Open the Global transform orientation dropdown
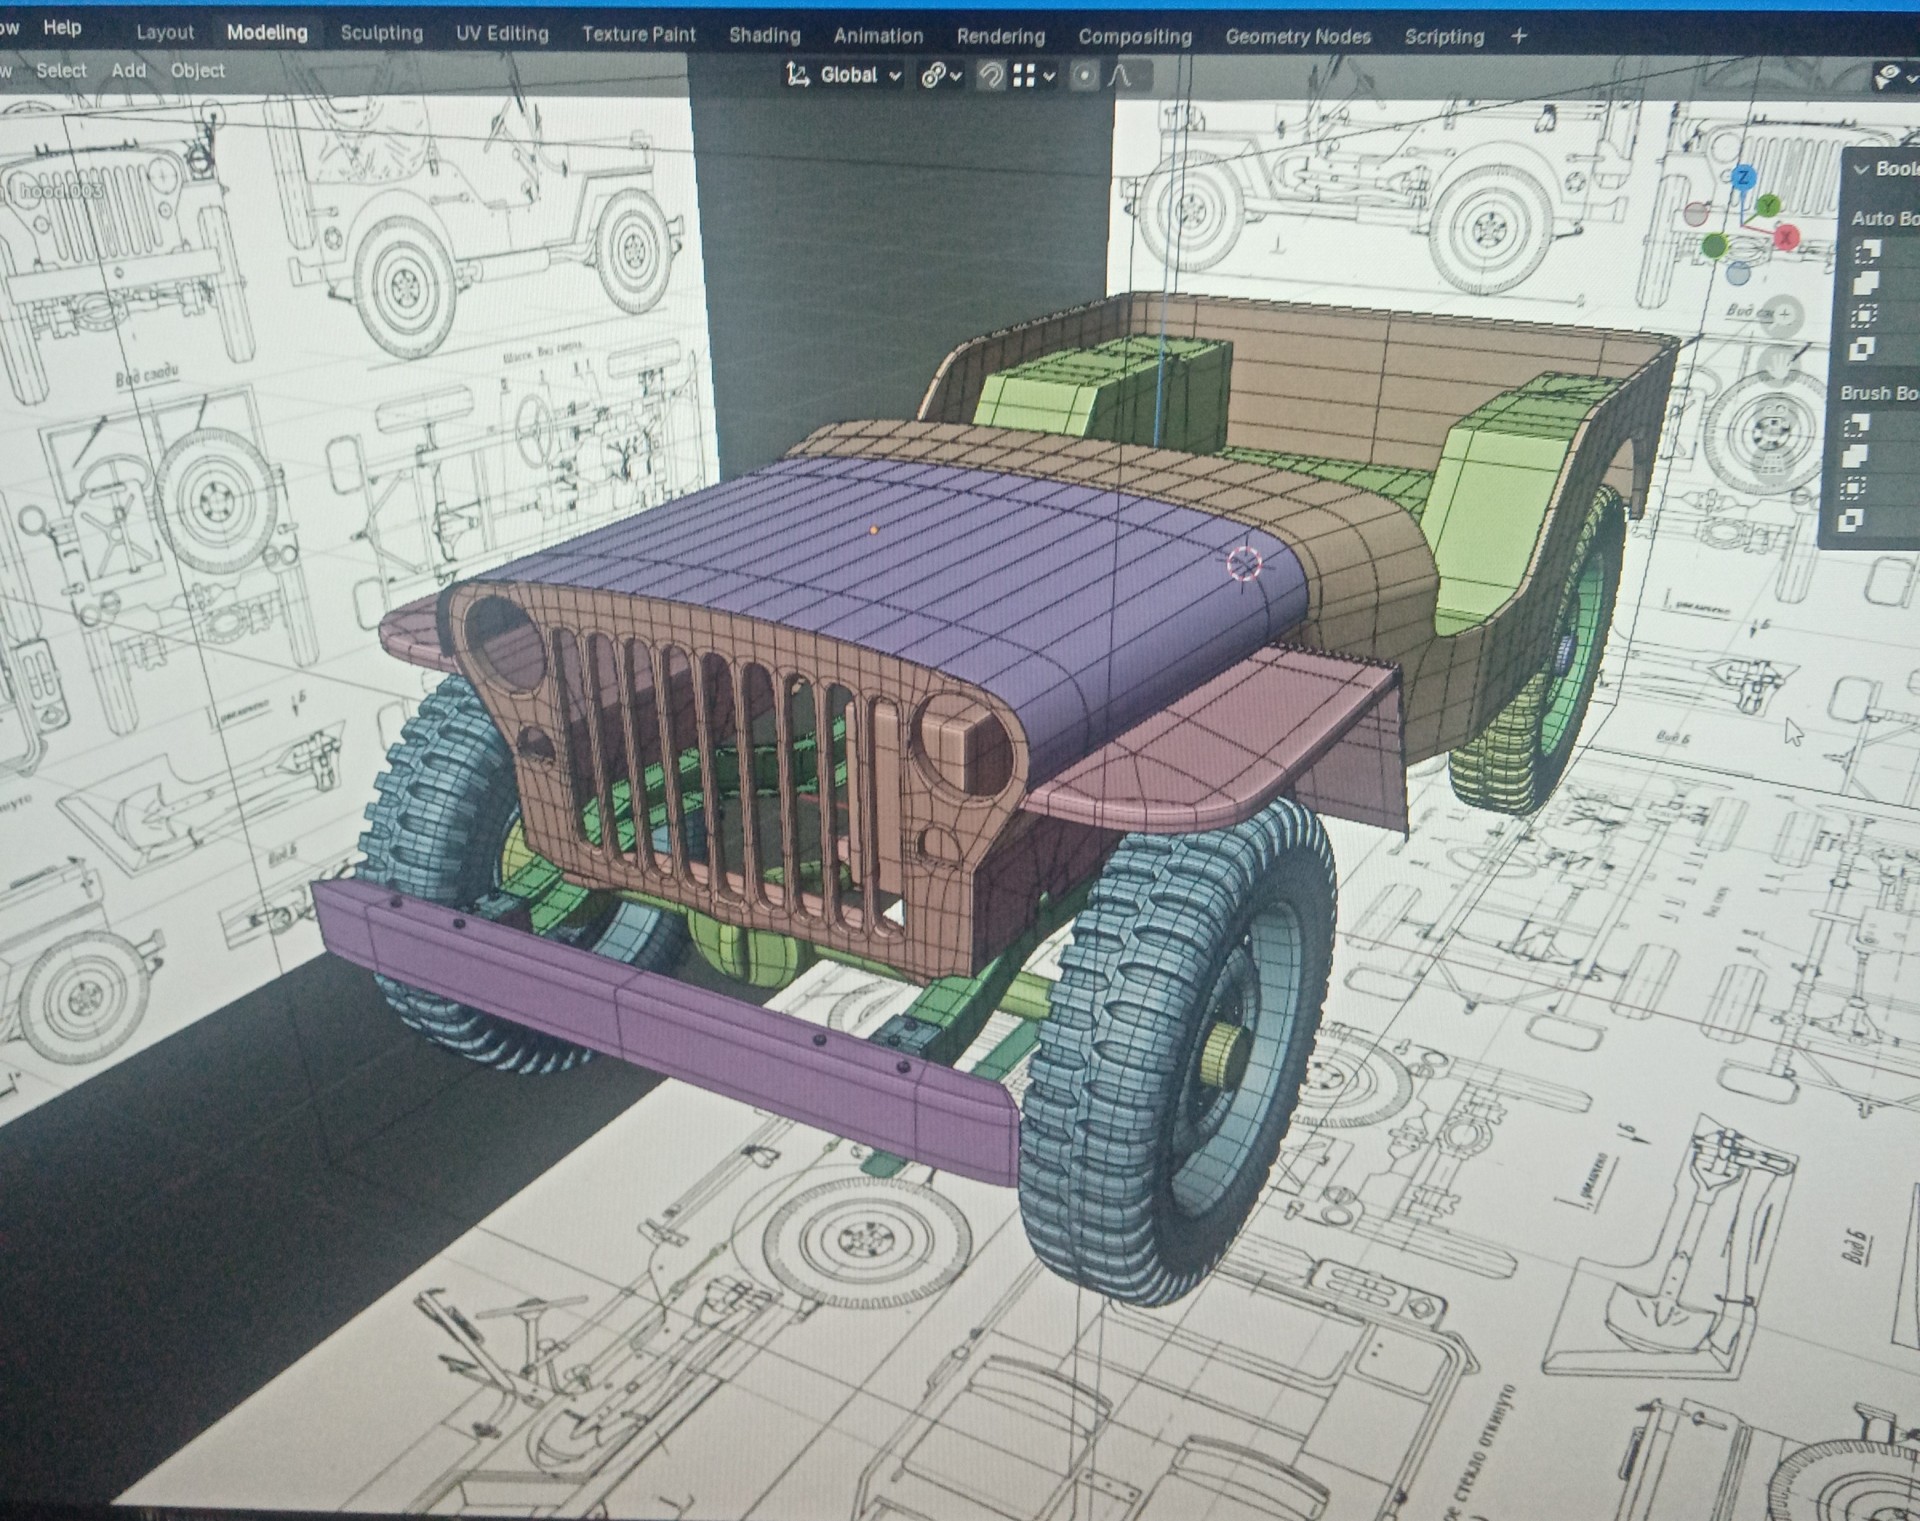 pos(843,75)
